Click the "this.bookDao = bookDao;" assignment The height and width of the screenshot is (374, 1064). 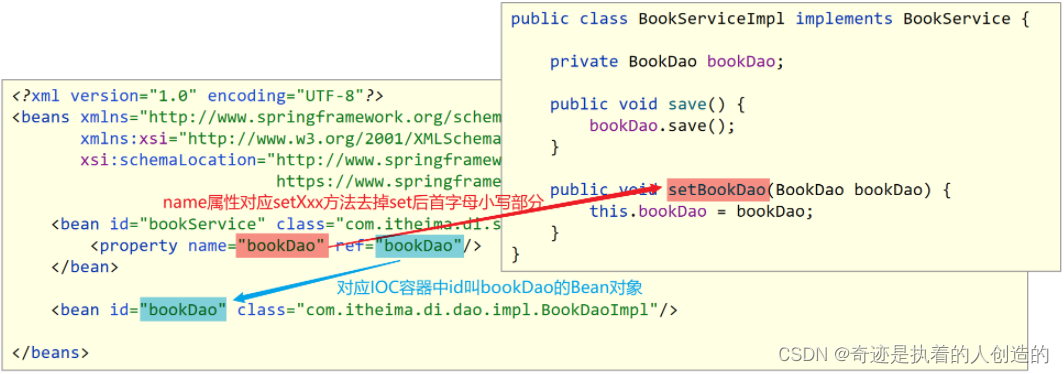pyautogui.click(x=701, y=211)
